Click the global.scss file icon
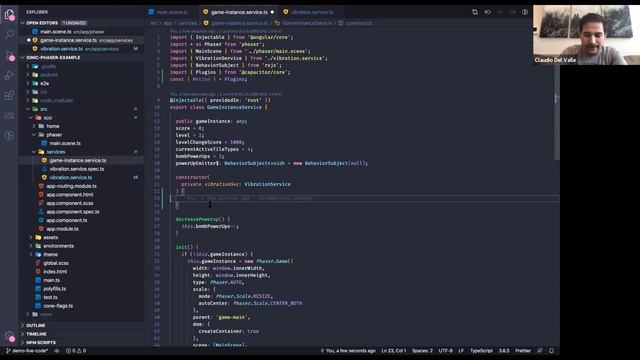The width and height of the screenshot is (640, 360). [38, 263]
